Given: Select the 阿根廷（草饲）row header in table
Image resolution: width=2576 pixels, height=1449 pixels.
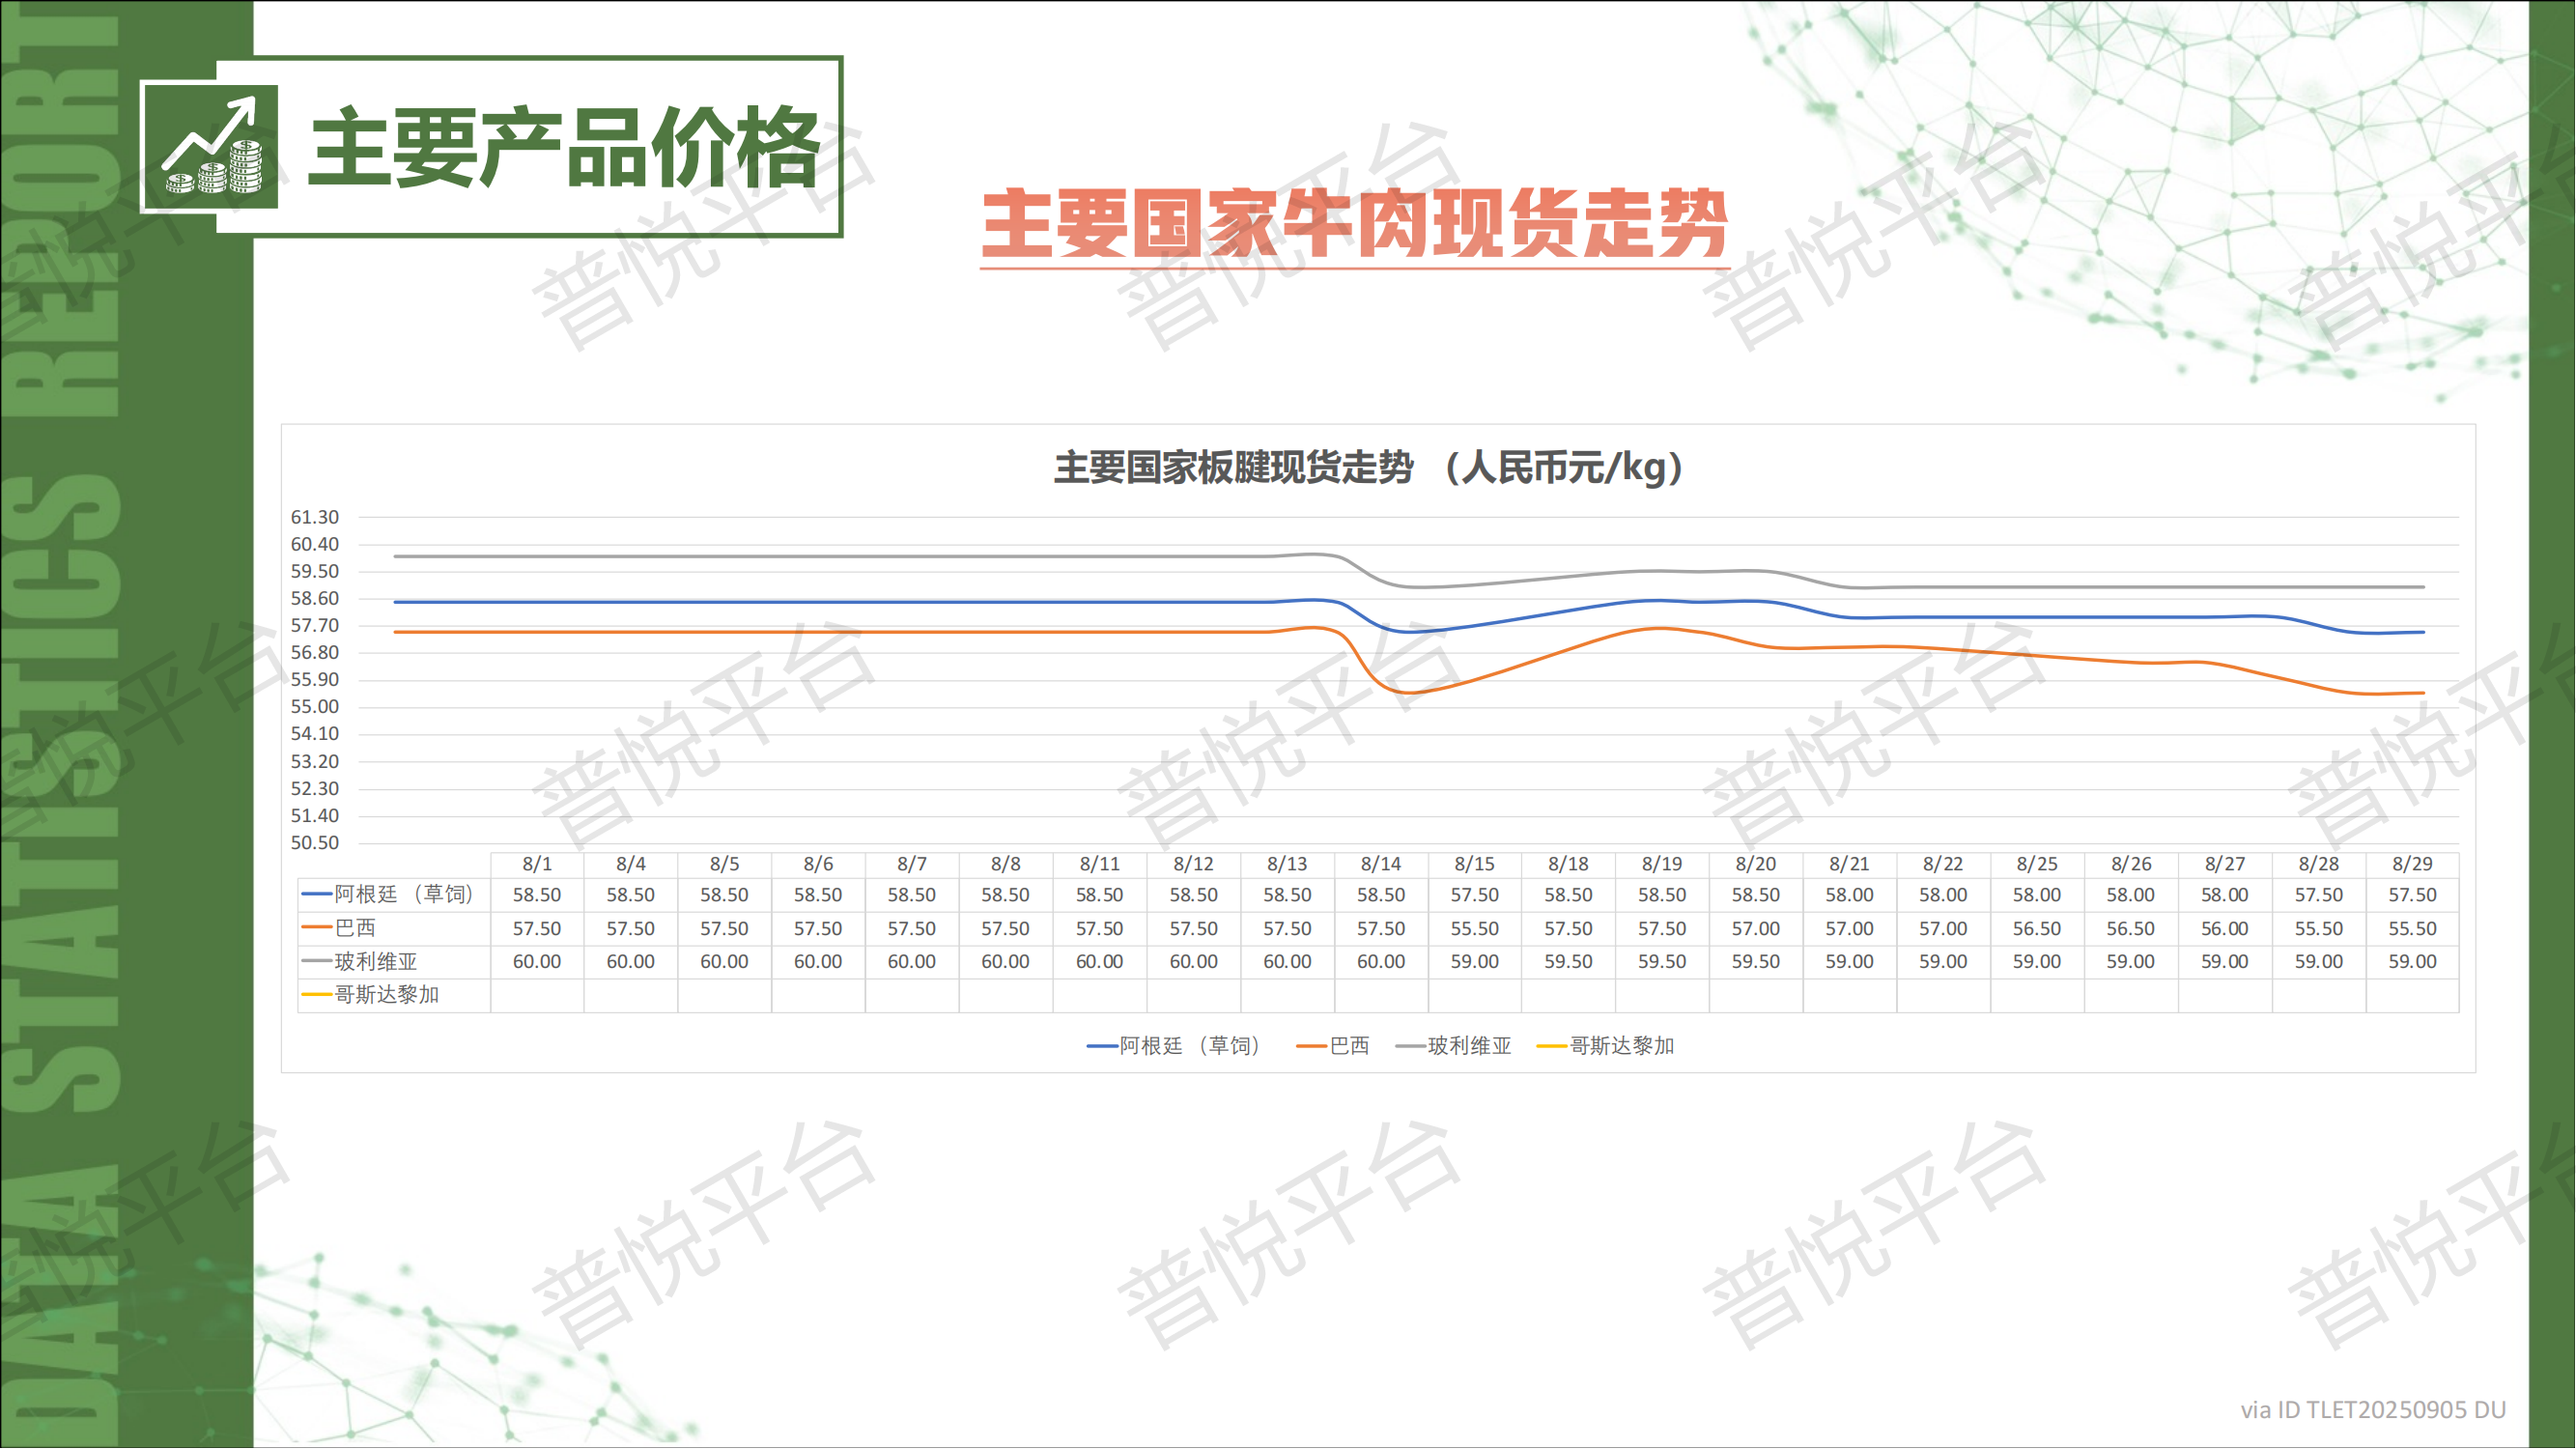Looking at the screenshot, I should [x=400, y=895].
